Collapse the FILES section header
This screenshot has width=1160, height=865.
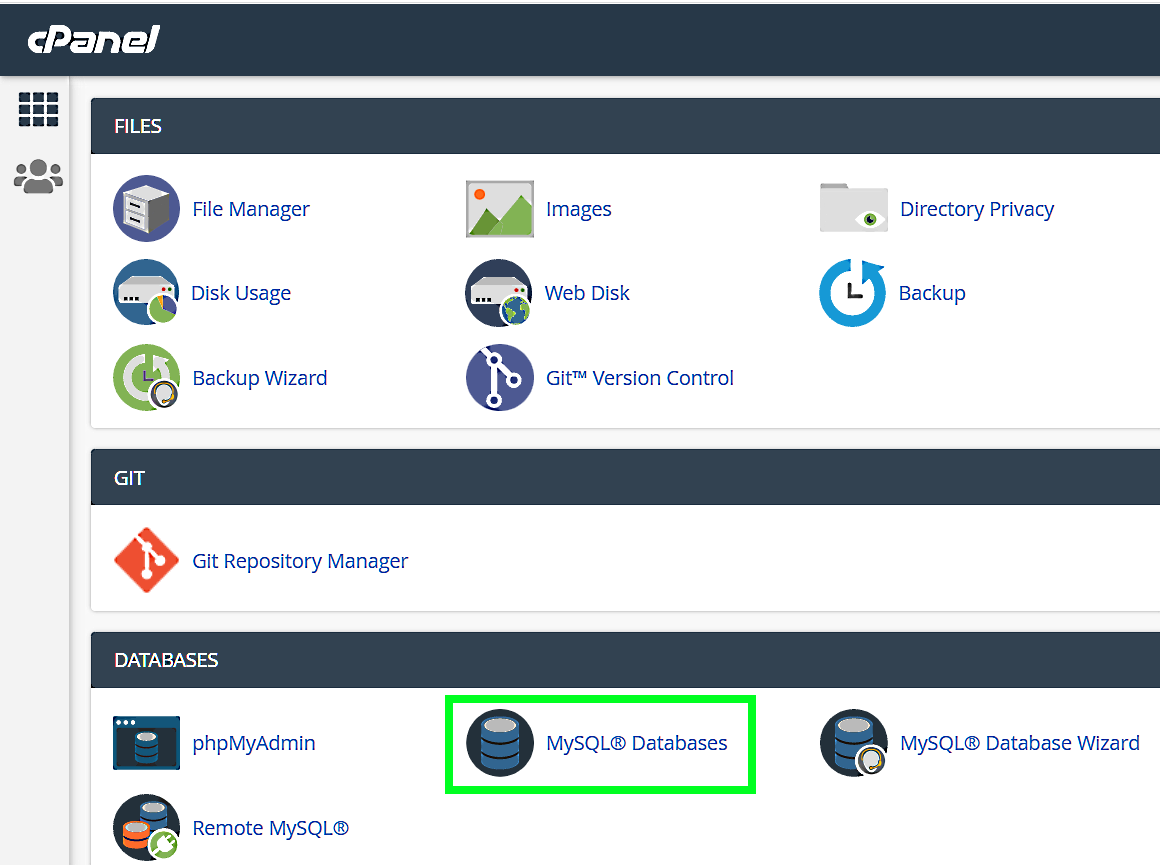[x=625, y=126]
